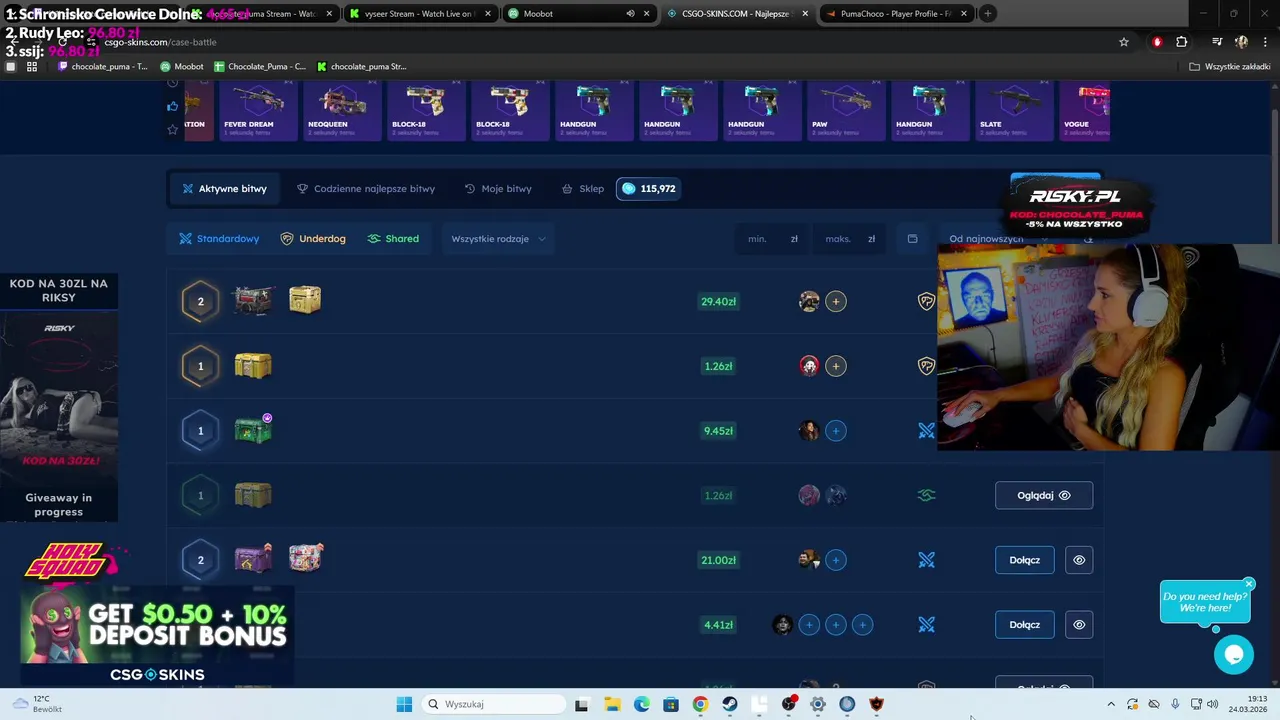Join the empty slot in the 21.00zł battle

click(836, 560)
